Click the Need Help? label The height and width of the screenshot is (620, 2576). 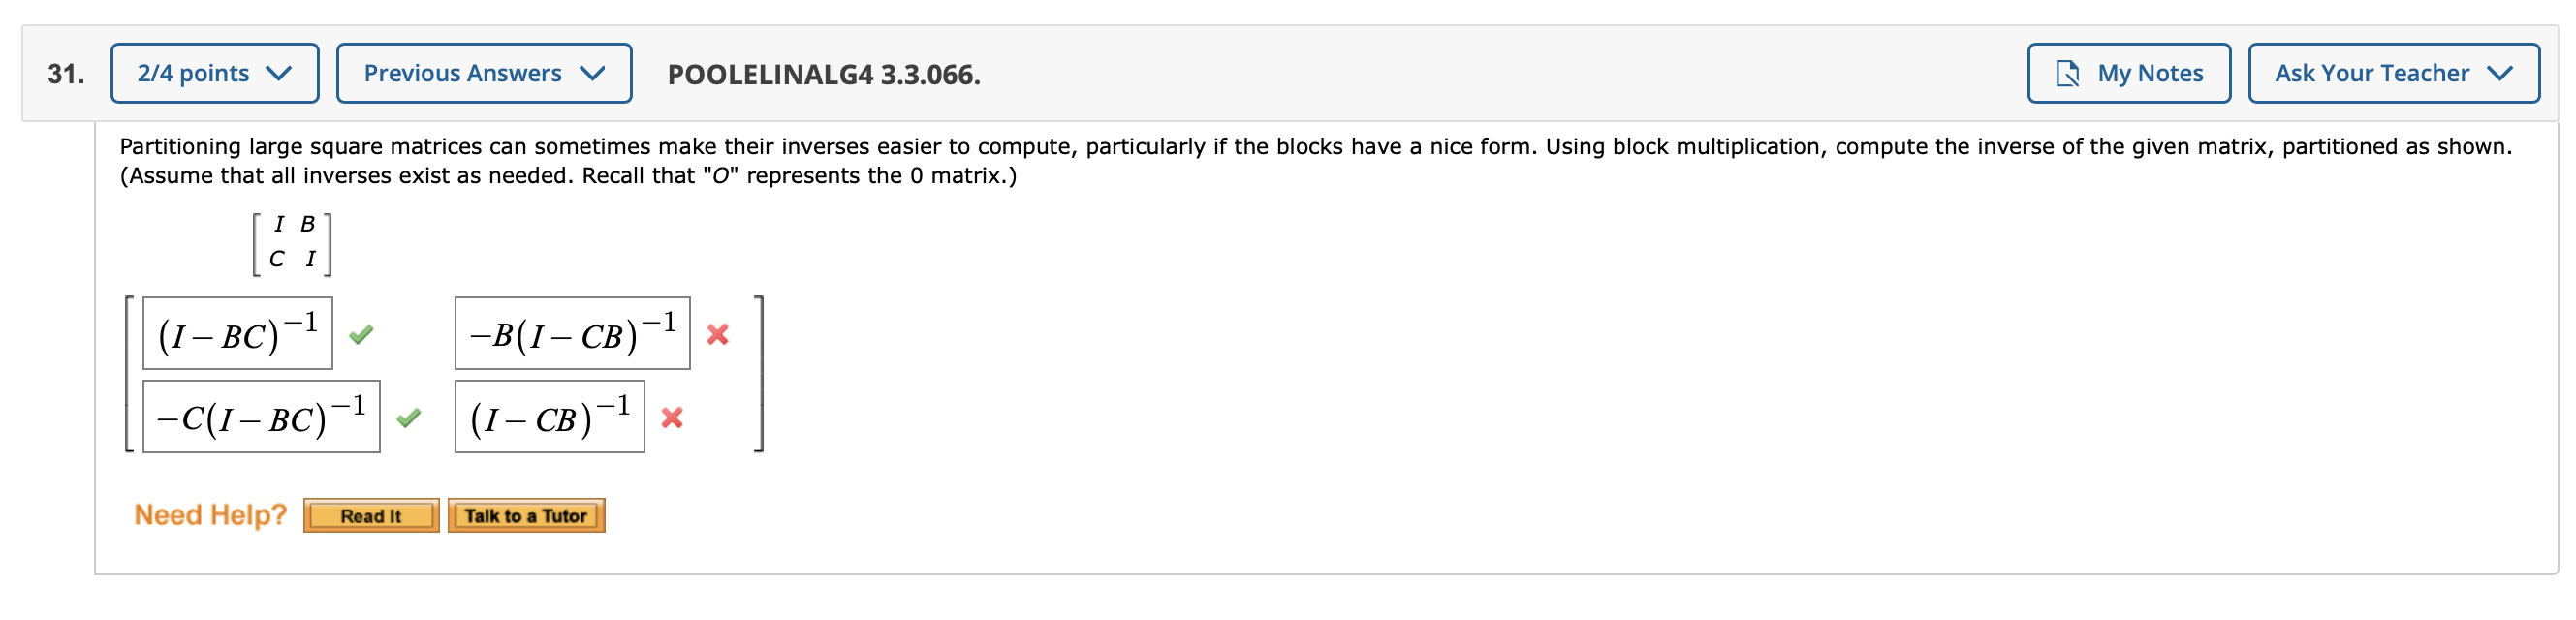pos(210,514)
